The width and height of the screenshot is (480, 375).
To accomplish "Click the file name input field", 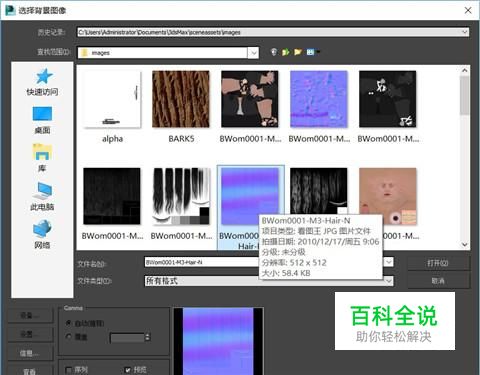I will coord(202,262).
